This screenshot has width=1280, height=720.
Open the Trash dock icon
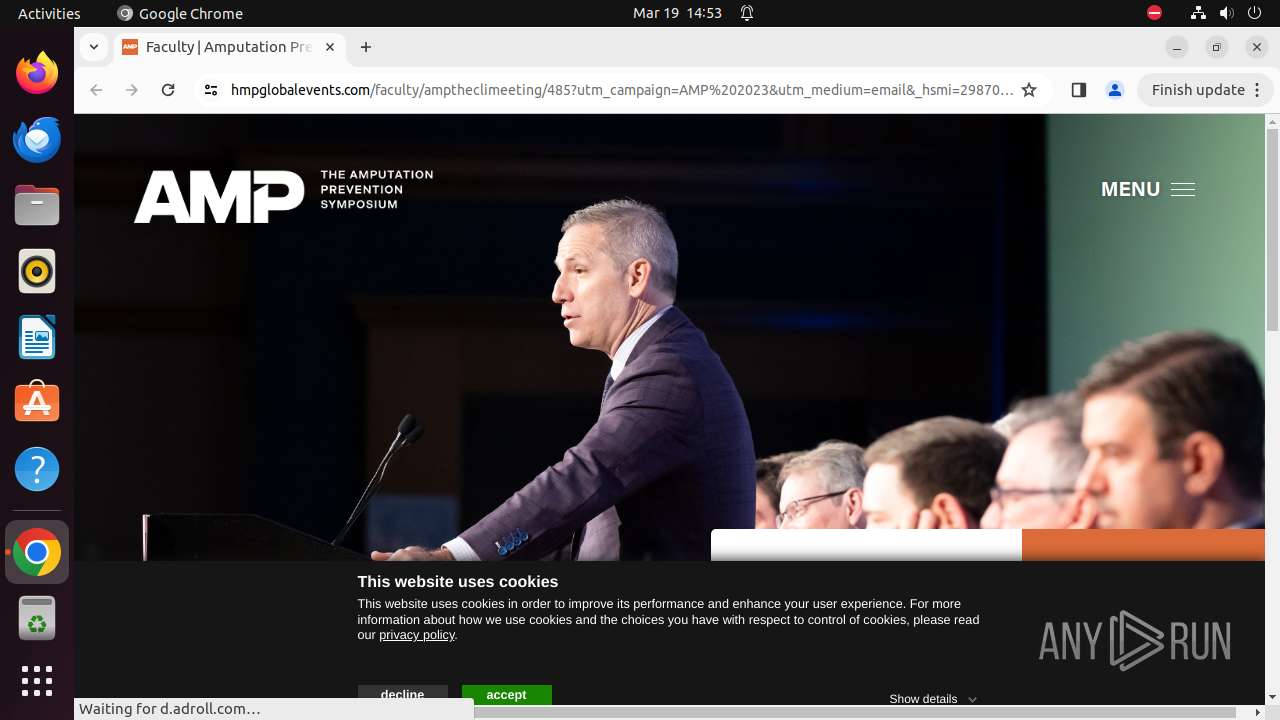tap(37, 618)
